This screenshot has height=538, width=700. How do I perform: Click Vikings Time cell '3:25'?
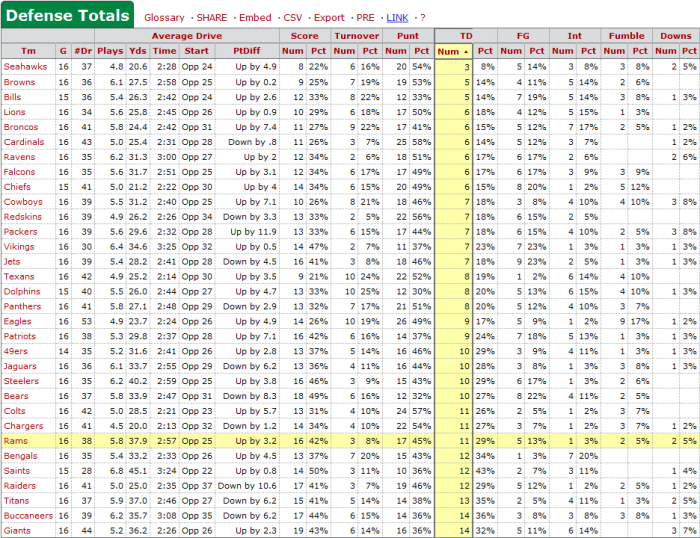click(165, 246)
